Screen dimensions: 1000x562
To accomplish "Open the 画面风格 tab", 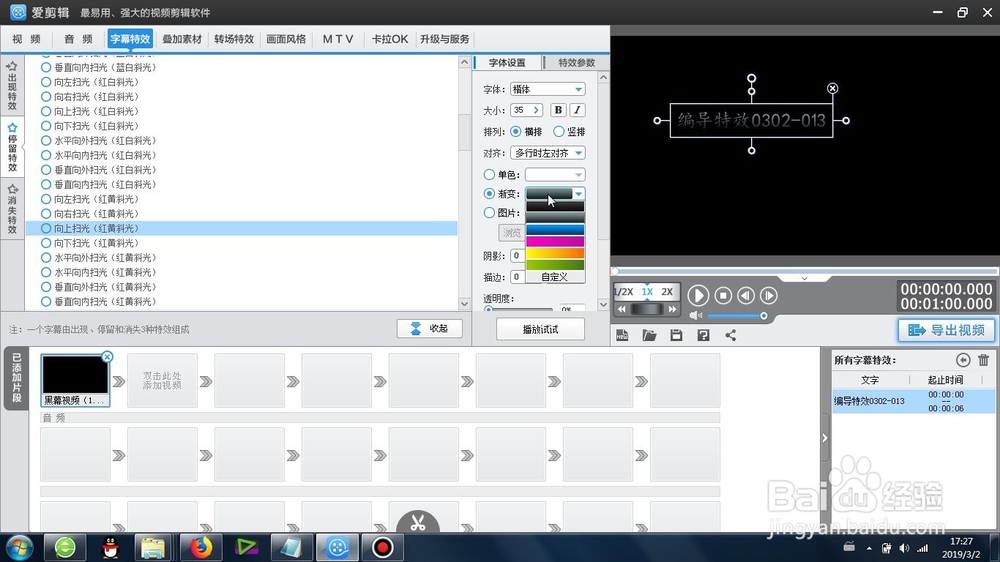I will [x=286, y=39].
